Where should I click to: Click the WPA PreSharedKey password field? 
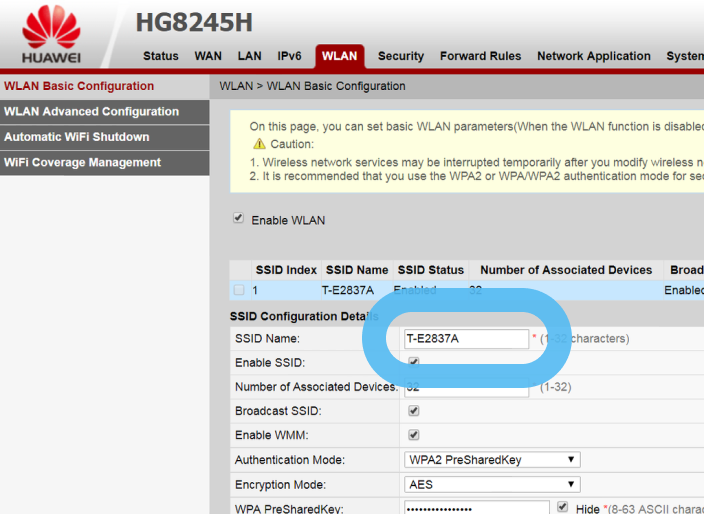475,508
